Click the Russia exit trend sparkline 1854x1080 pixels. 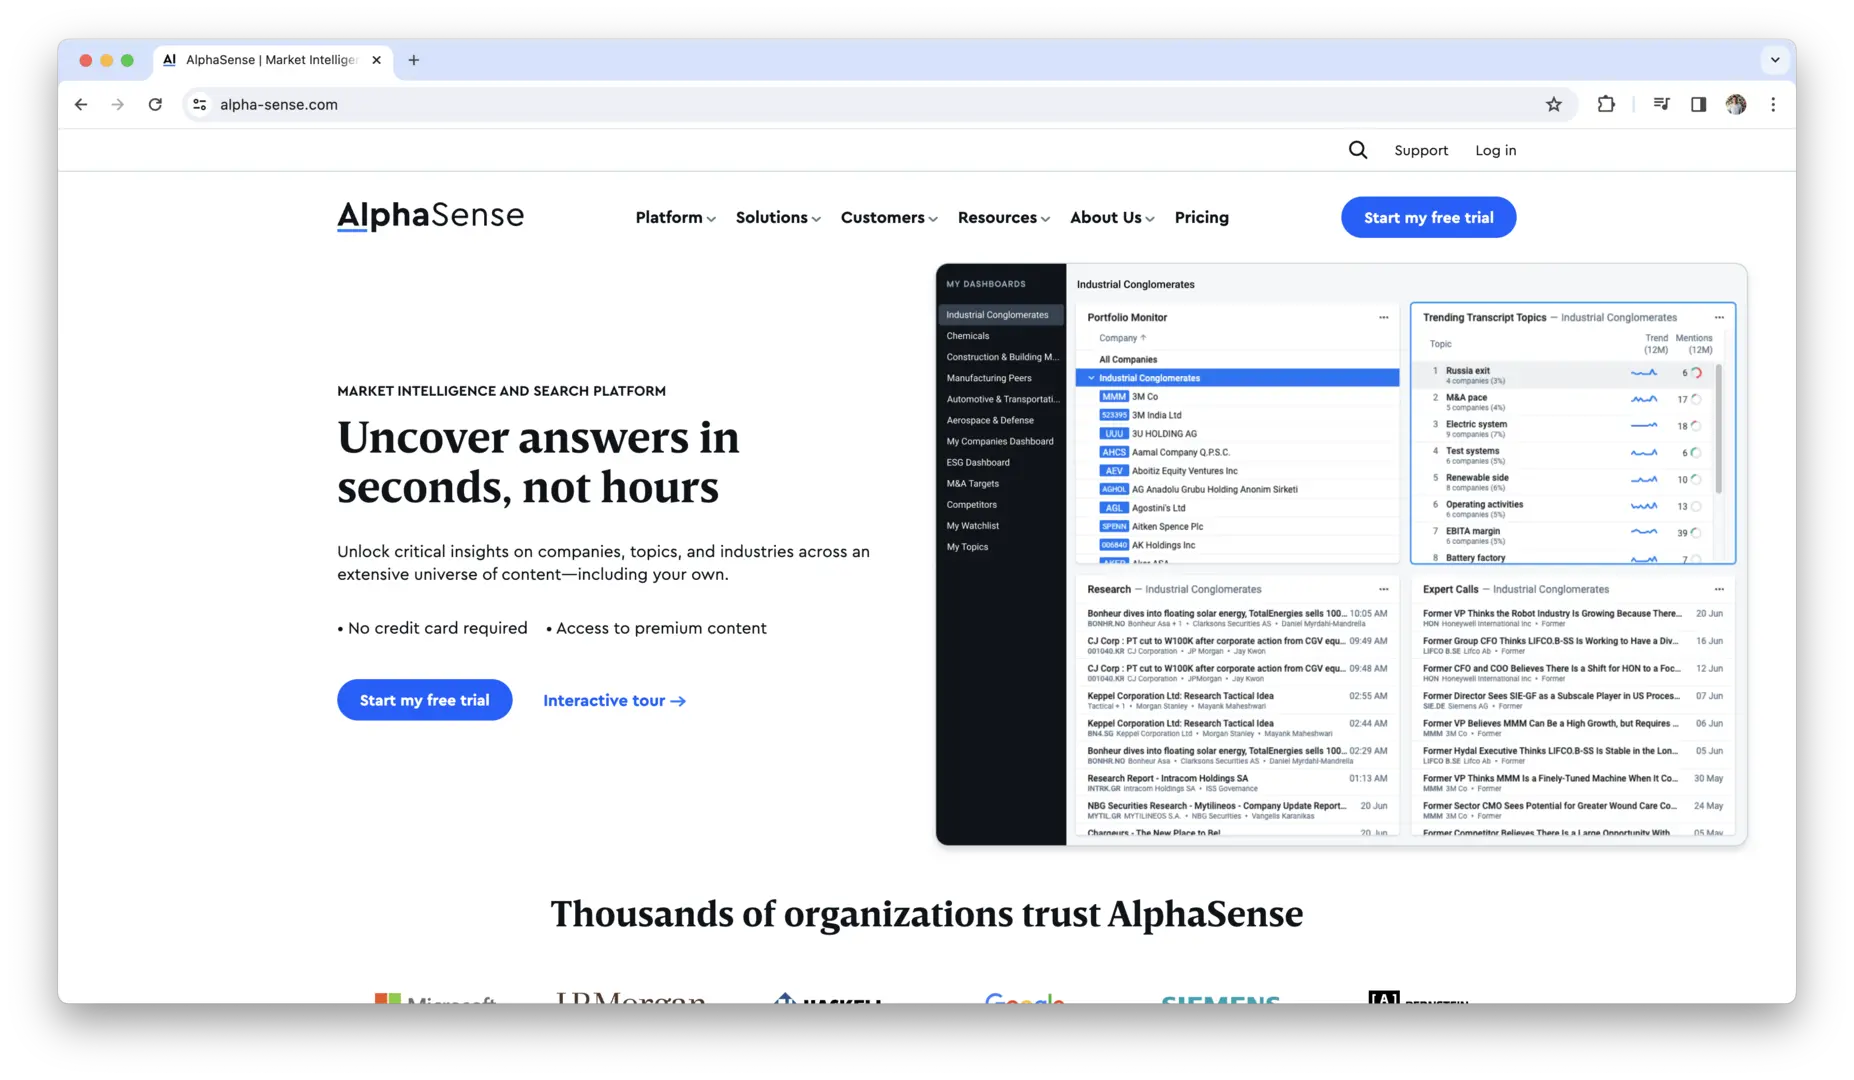click(x=1644, y=373)
